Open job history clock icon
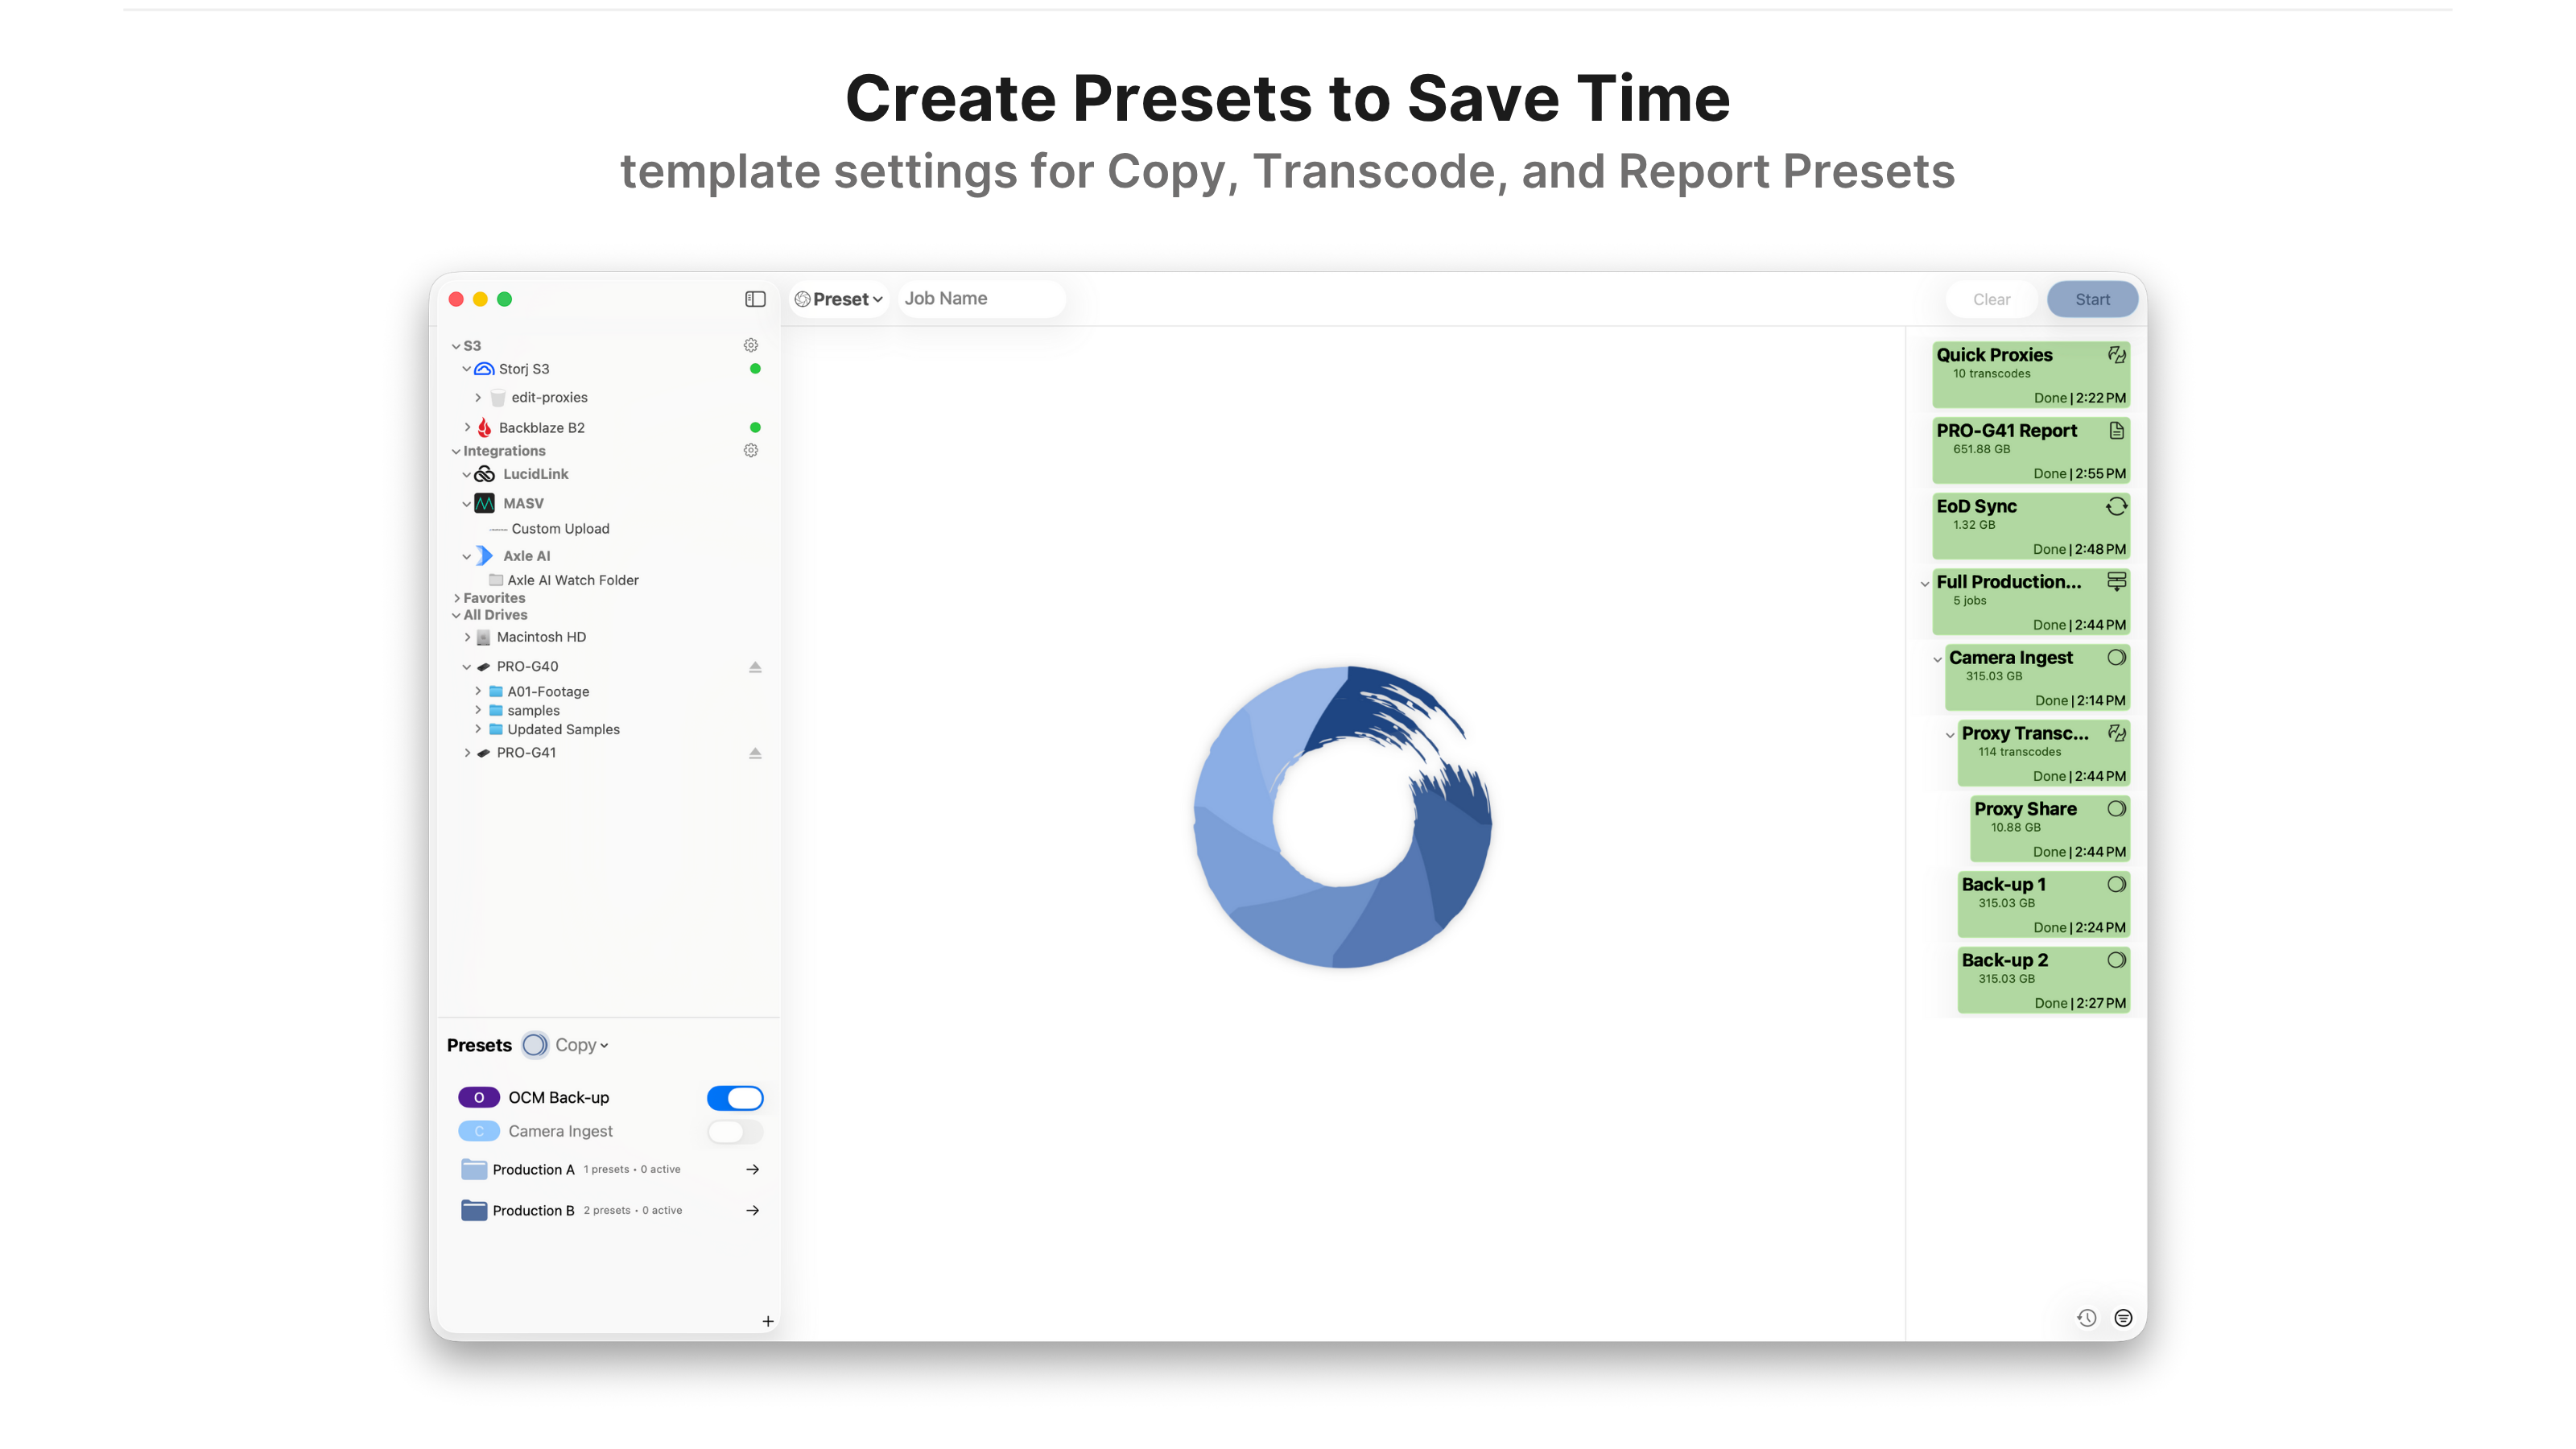Viewport: 2576px width, 1449px height. pos(2086,1318)
